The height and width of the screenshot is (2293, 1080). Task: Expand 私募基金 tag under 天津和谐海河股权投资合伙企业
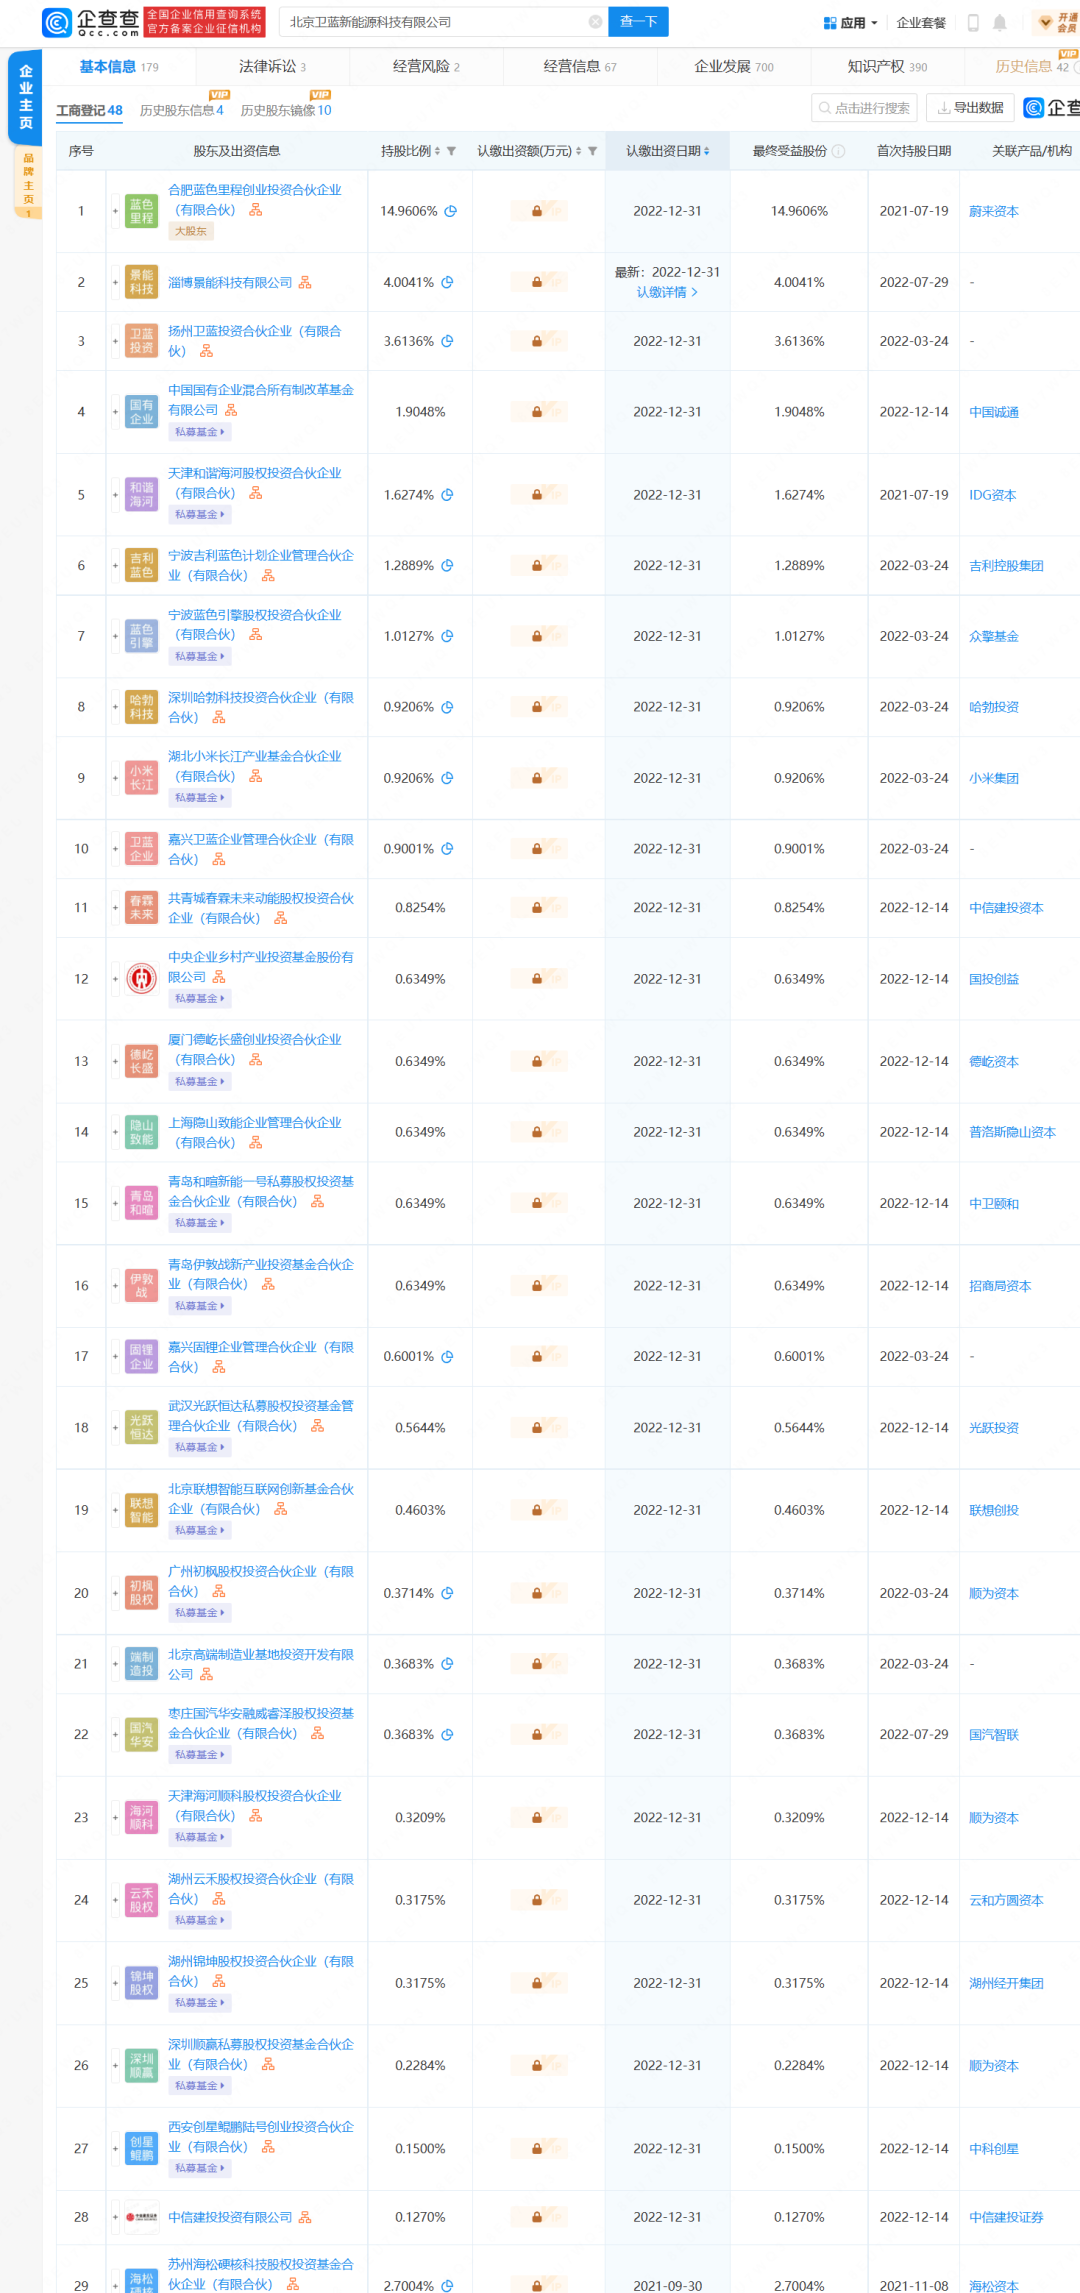coord(199,515)
